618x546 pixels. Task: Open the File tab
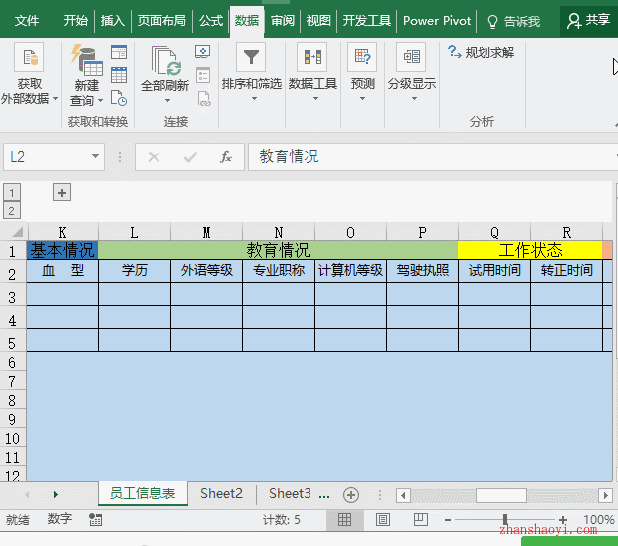27,20
